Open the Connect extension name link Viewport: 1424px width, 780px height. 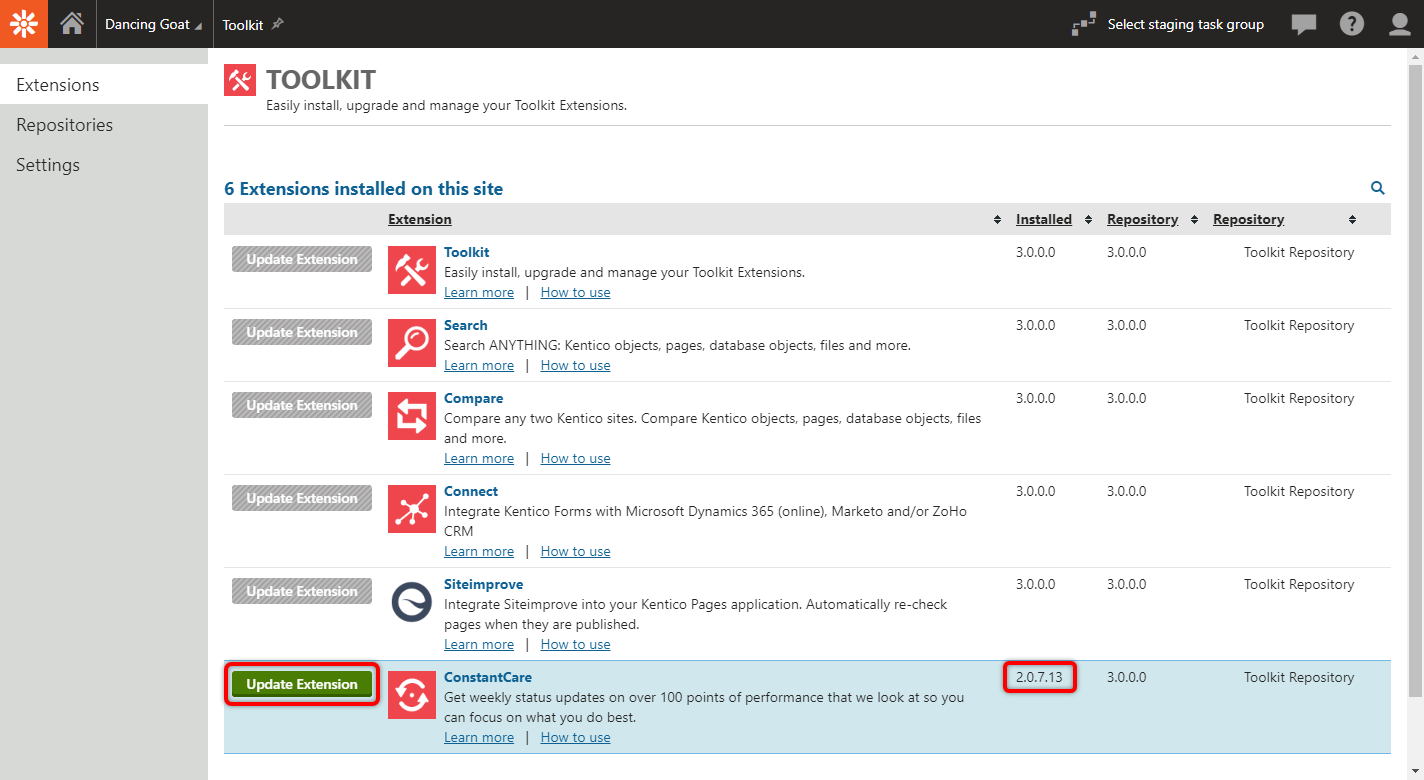tap(471, 492)
